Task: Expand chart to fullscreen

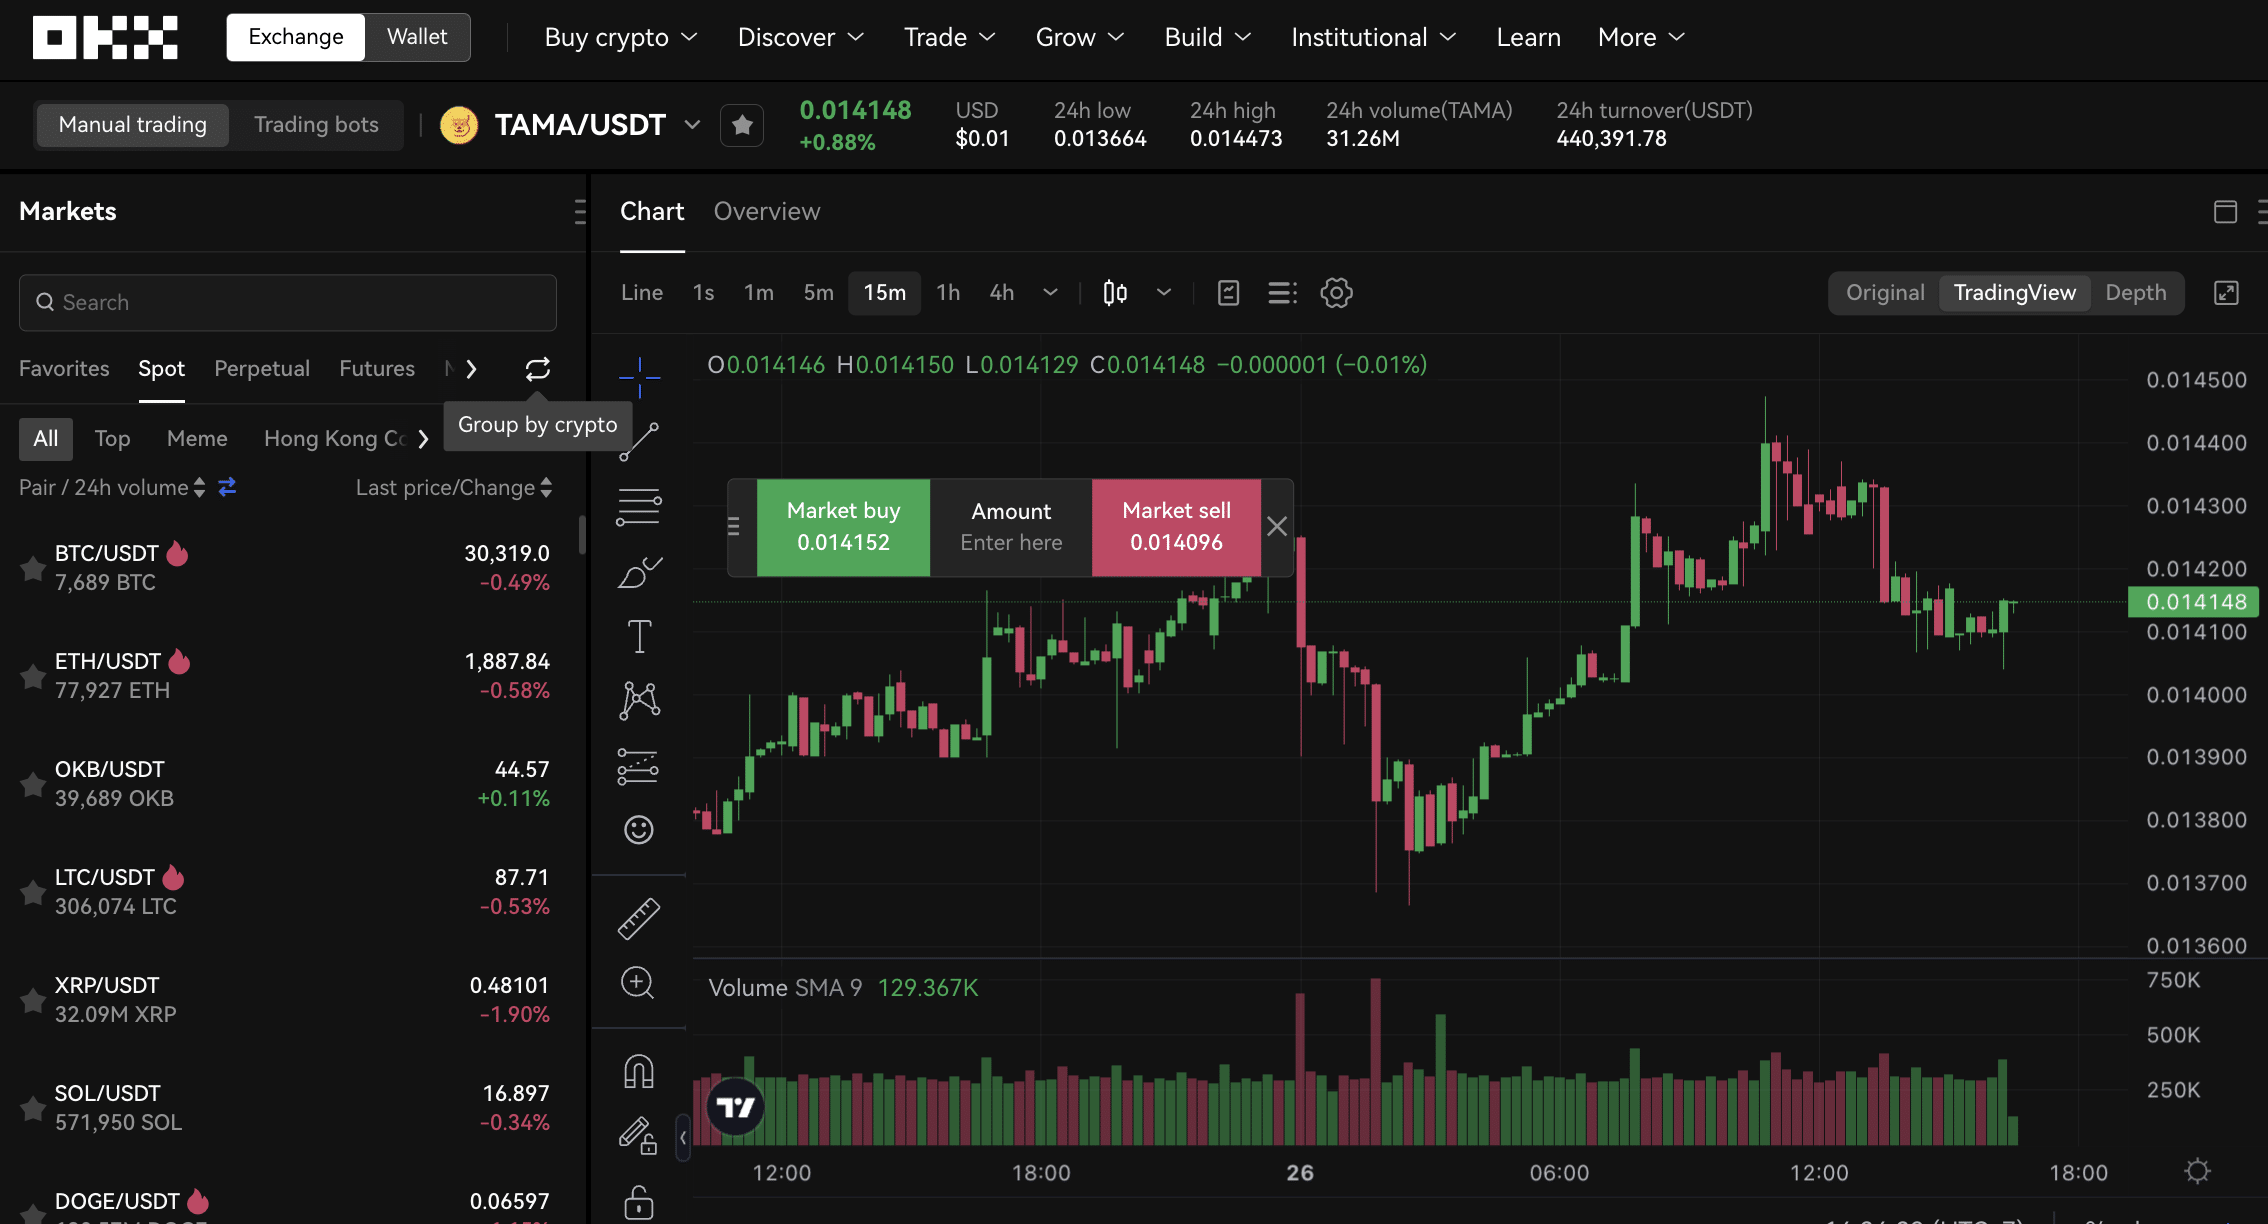Action: pos(2226,293)
